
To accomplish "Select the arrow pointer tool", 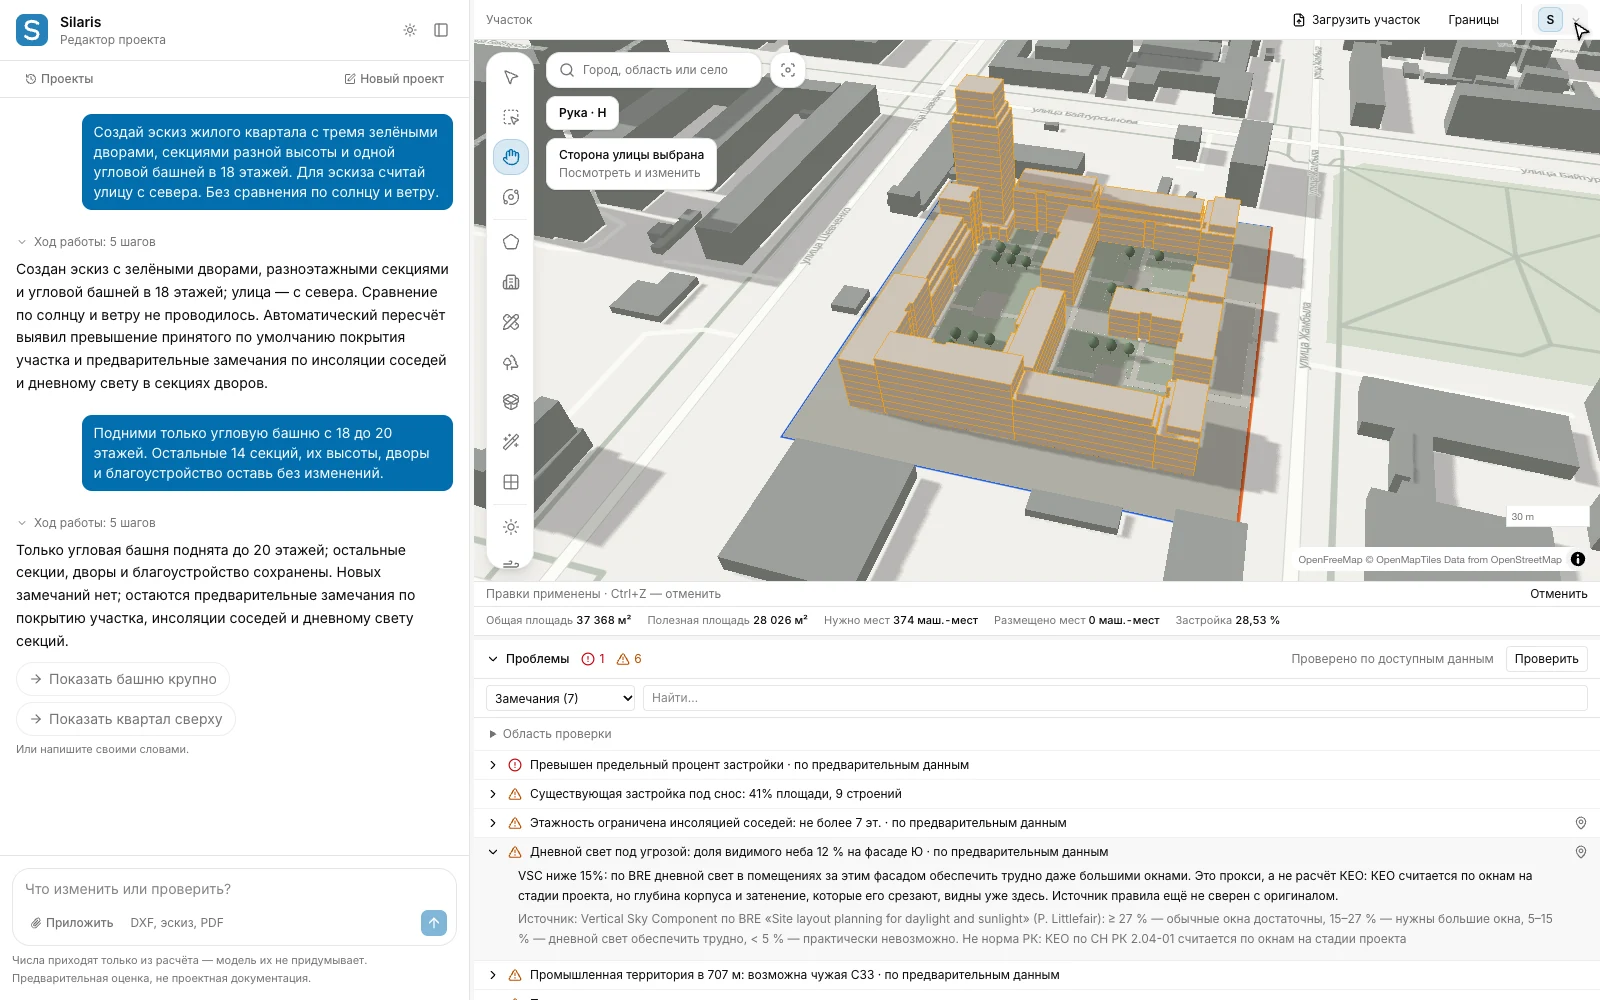I will click(511, 78).
